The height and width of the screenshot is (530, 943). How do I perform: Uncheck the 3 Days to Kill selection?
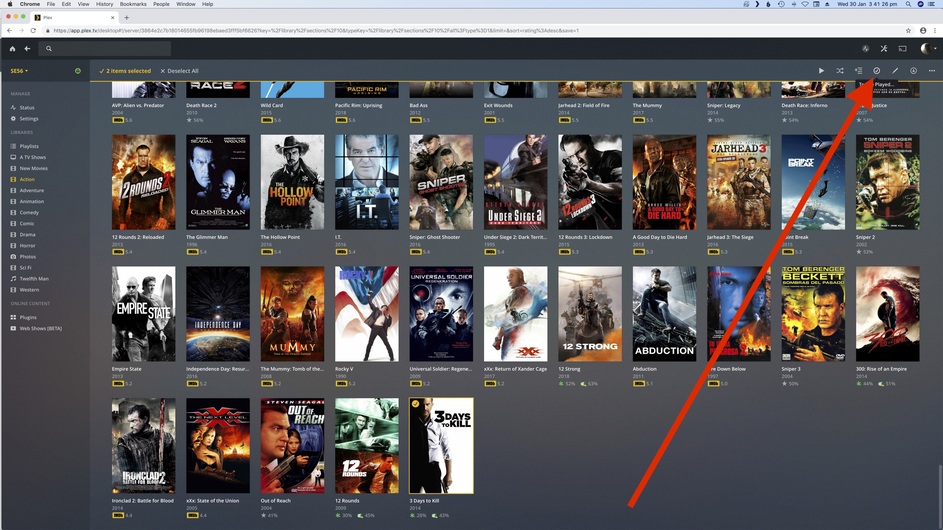(415, 404)
